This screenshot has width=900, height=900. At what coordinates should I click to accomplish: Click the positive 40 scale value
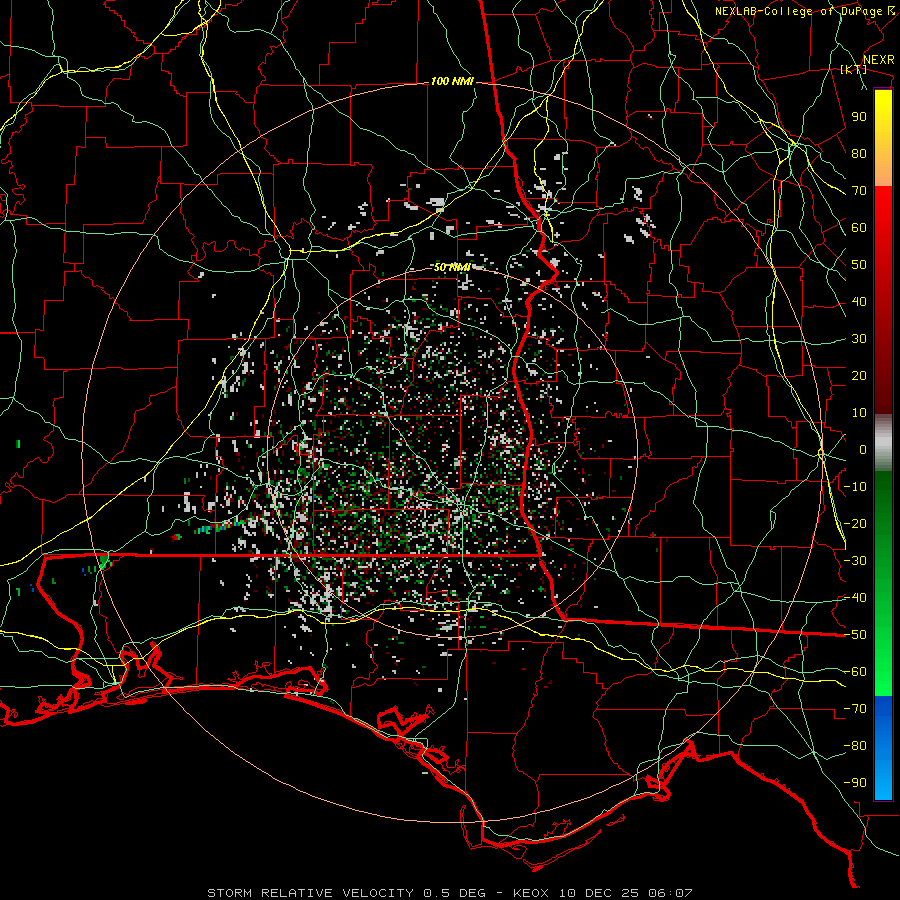point(859,302)
